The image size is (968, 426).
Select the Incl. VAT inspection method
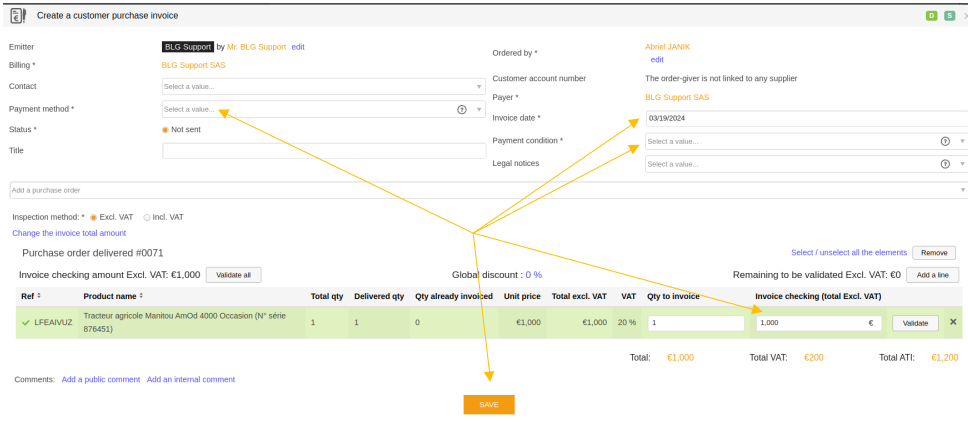pyautogui.click(x=147, y=217)
